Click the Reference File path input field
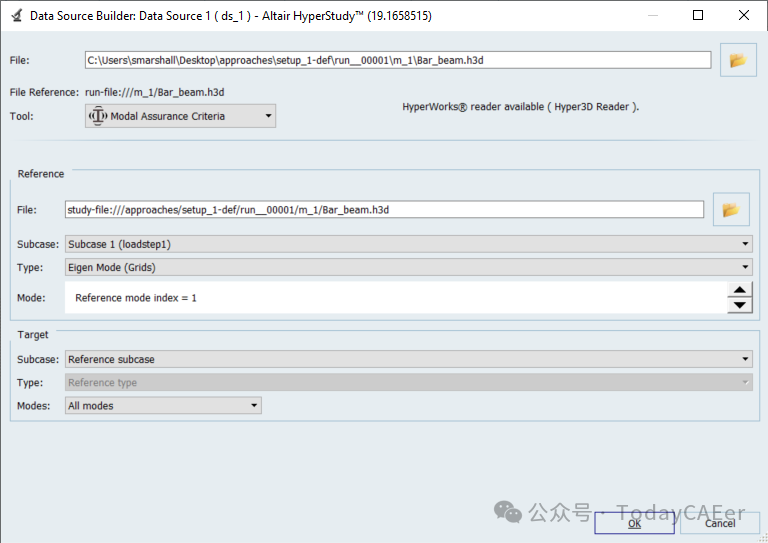 [384, 210]
